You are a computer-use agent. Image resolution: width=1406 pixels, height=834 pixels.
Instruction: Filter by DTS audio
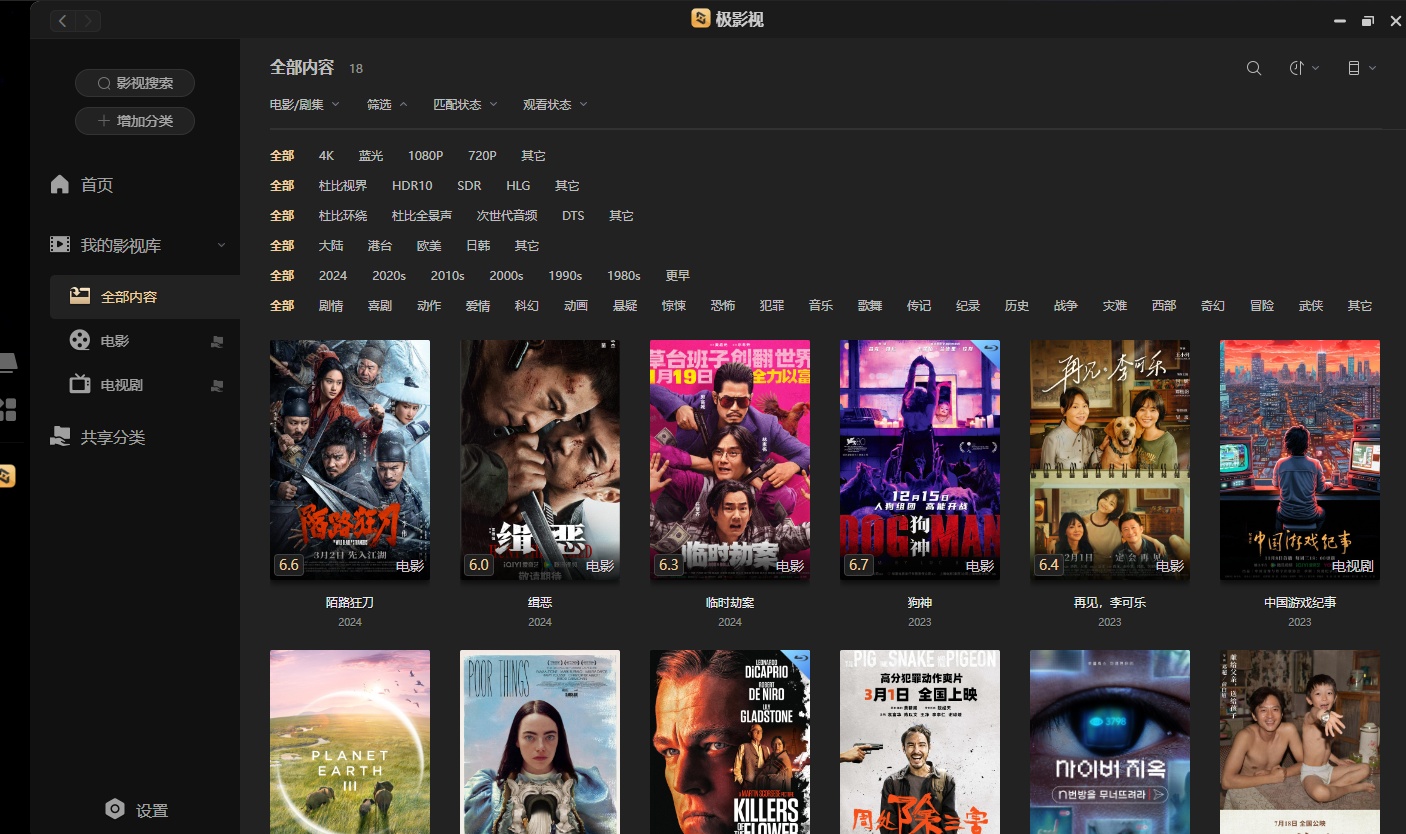coord(573,216)
